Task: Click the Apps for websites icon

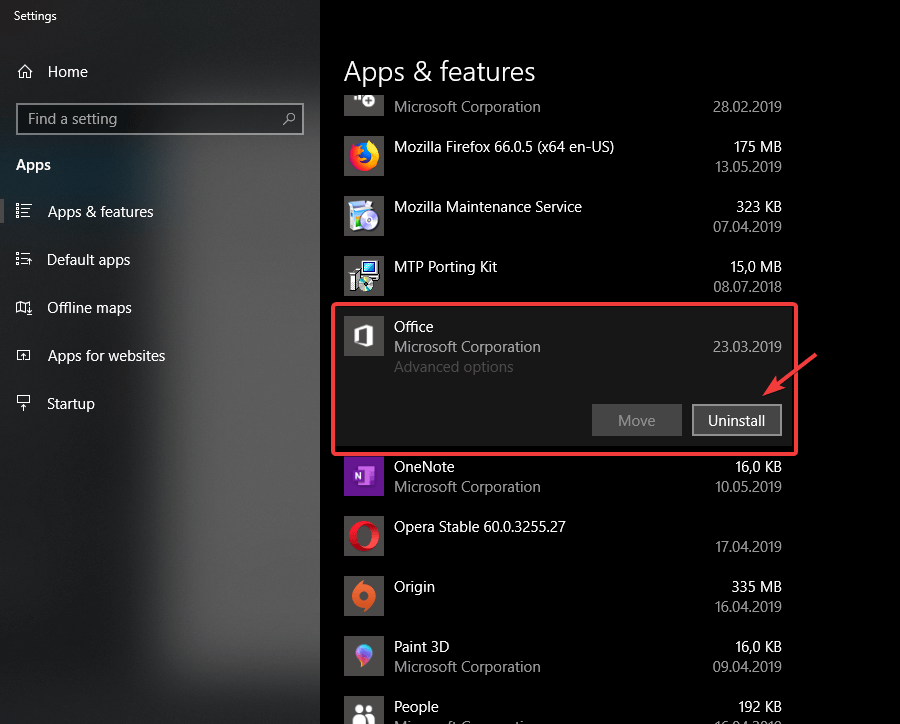Action: pyautogui.click(x=24, y=355)
